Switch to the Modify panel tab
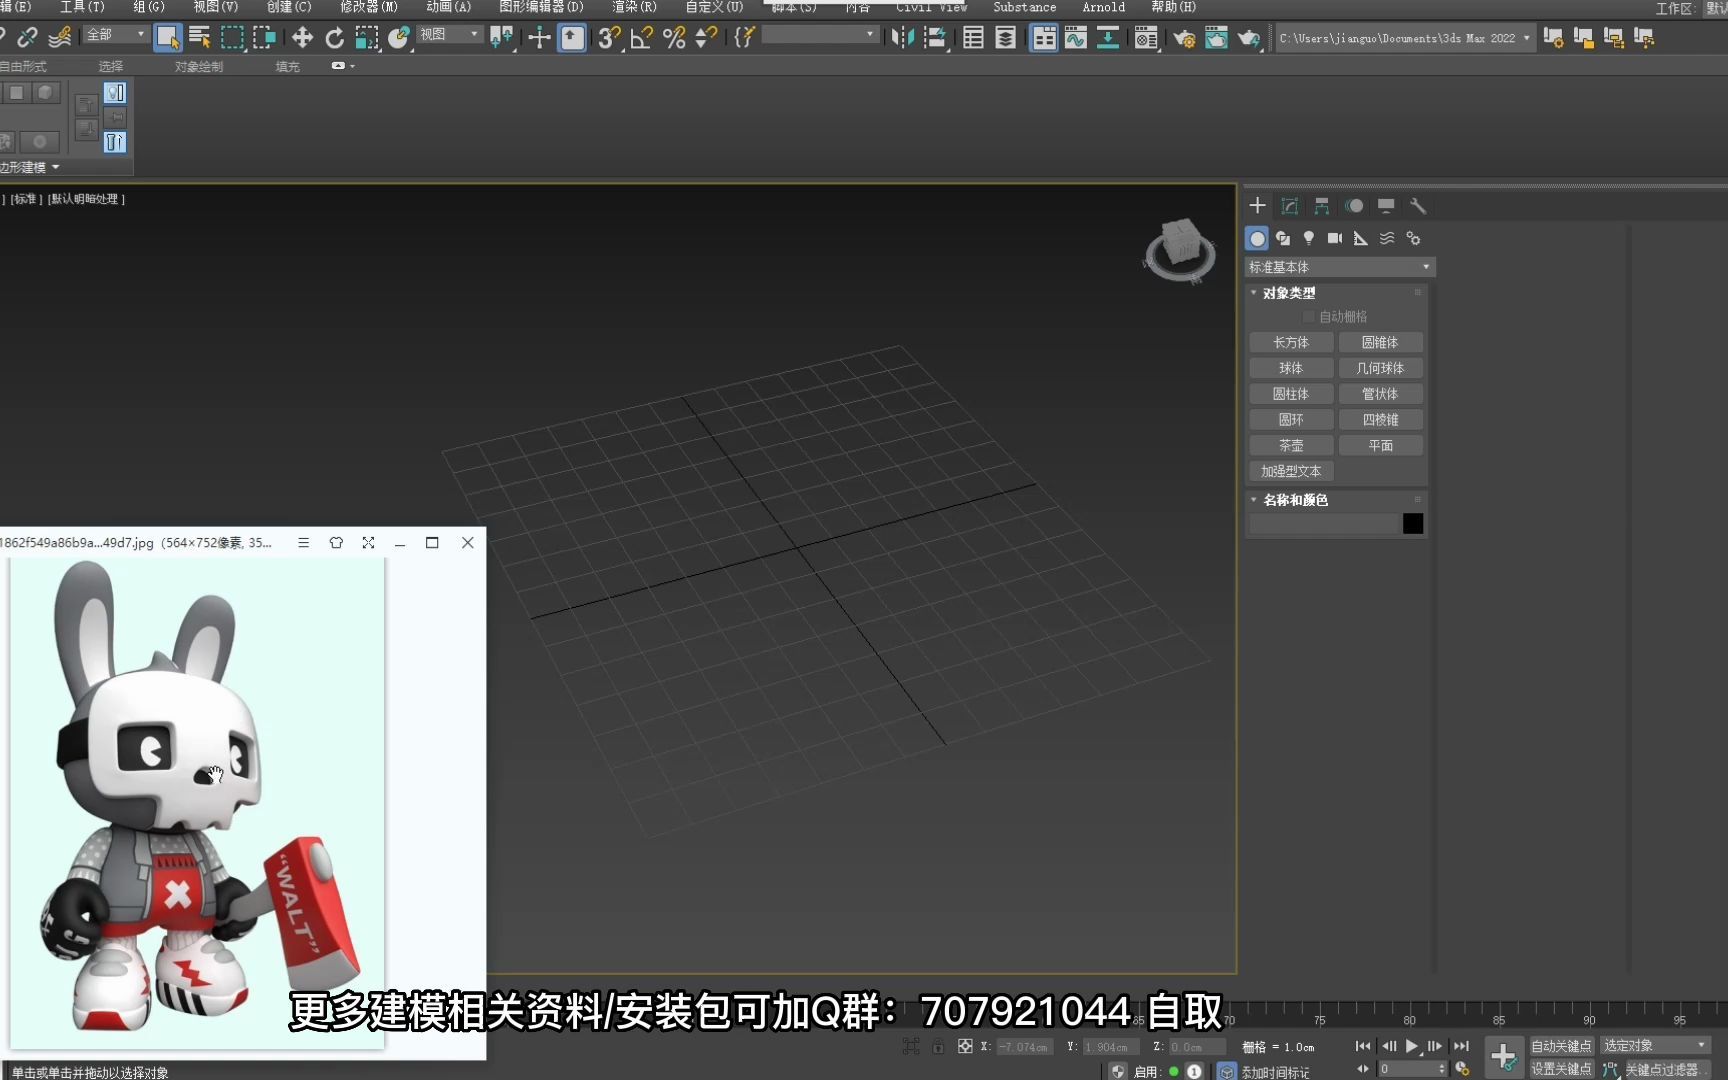This screenshot has height=1080, width=1728. point(1290,206)
